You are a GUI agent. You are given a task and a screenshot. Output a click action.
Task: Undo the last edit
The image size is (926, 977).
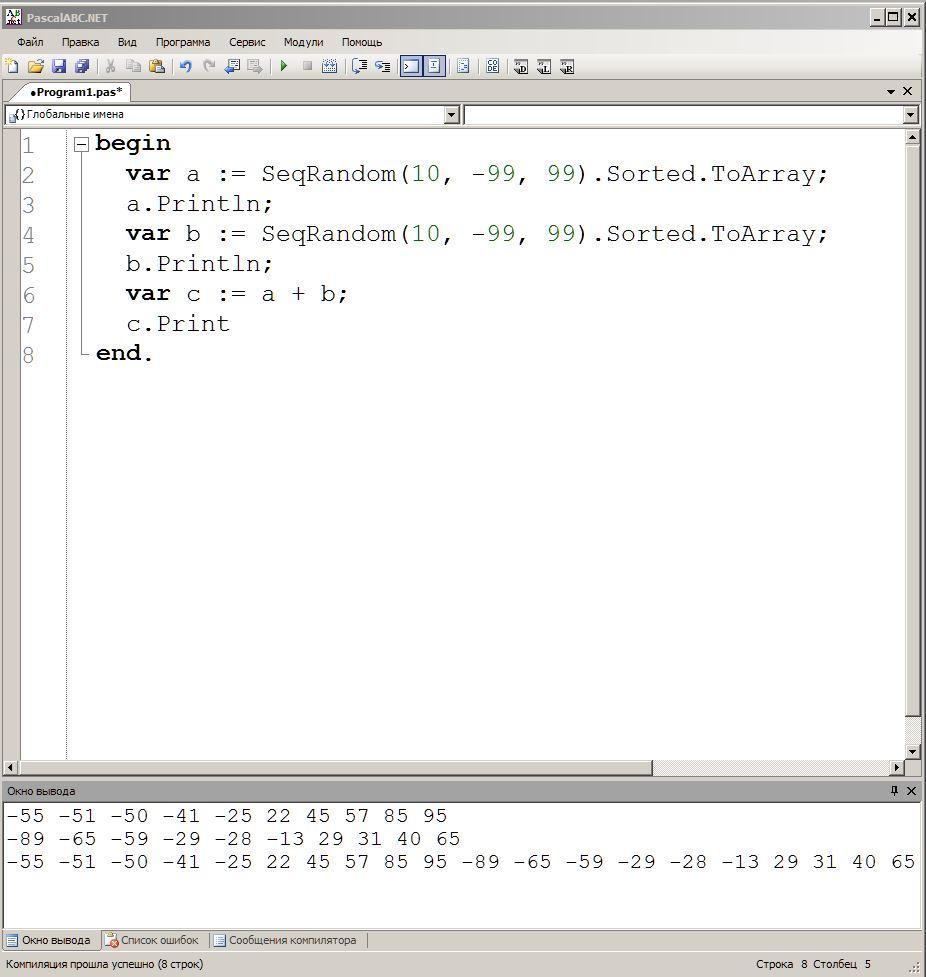[185, 66]
